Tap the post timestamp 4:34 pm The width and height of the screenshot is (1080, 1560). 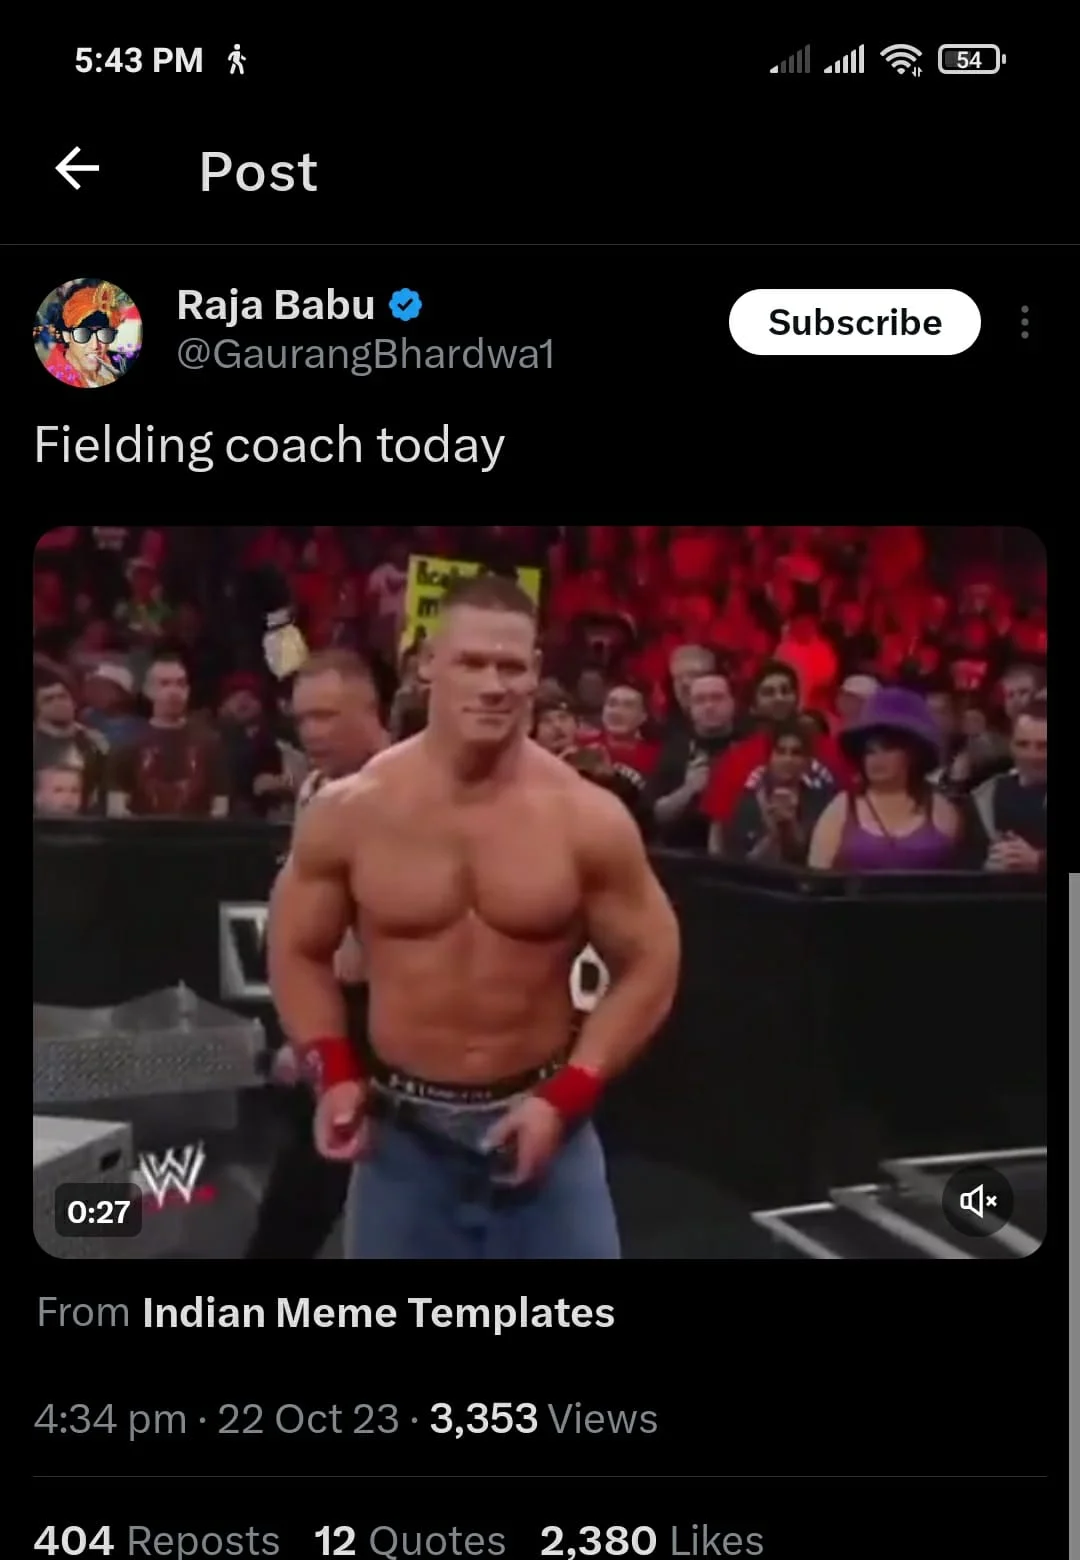110,1419
